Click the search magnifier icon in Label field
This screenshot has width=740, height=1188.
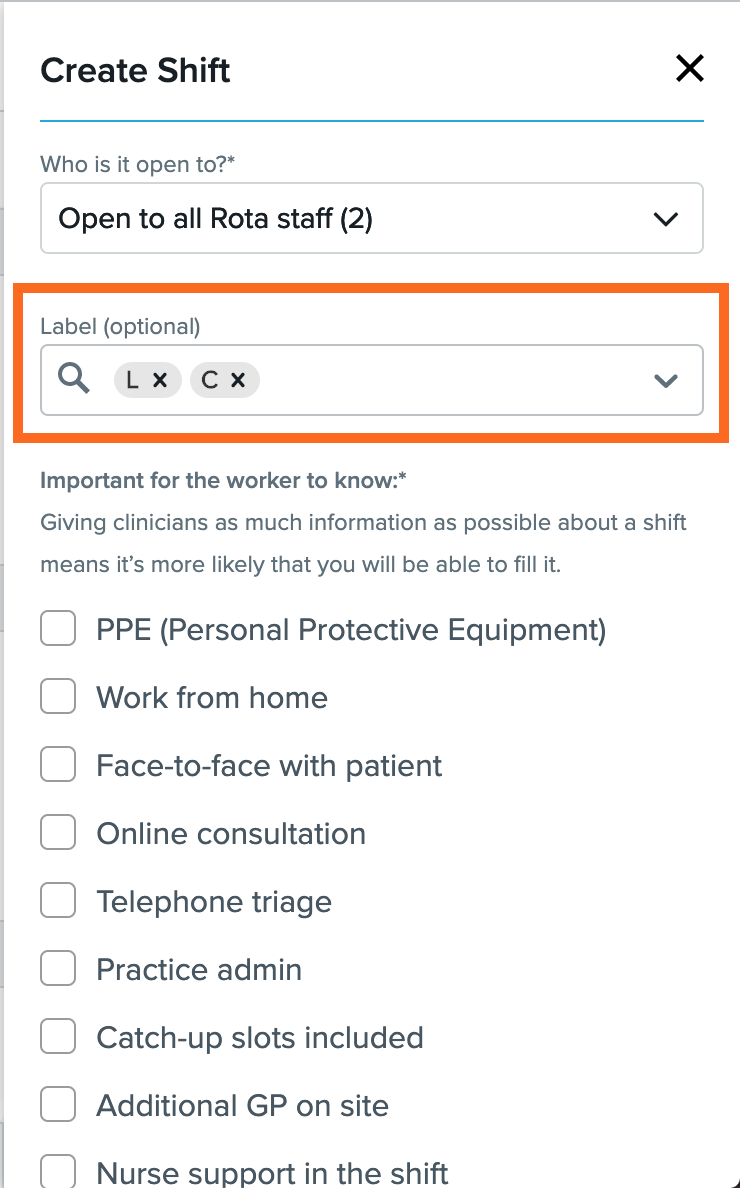73,378
